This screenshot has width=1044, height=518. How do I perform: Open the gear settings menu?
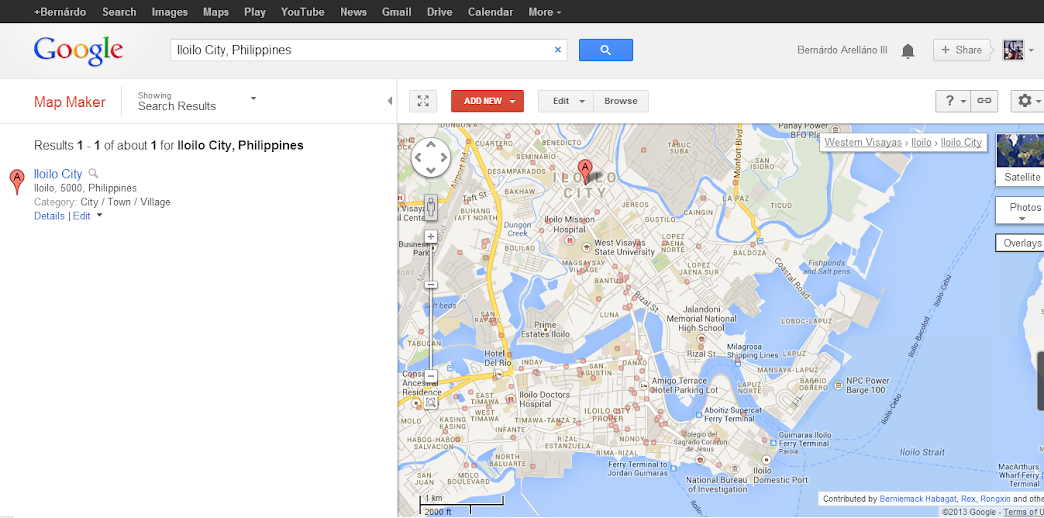[x=1029, y=101]
